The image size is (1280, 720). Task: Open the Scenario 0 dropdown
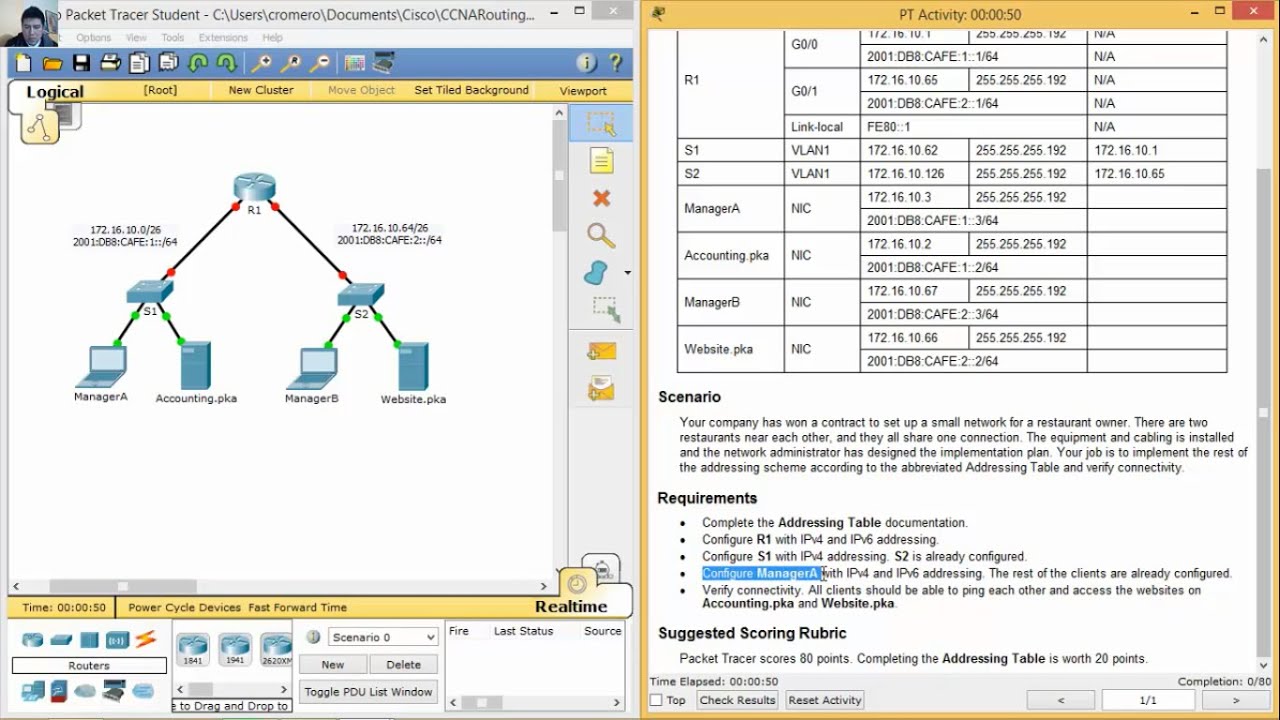click(382, 637)
